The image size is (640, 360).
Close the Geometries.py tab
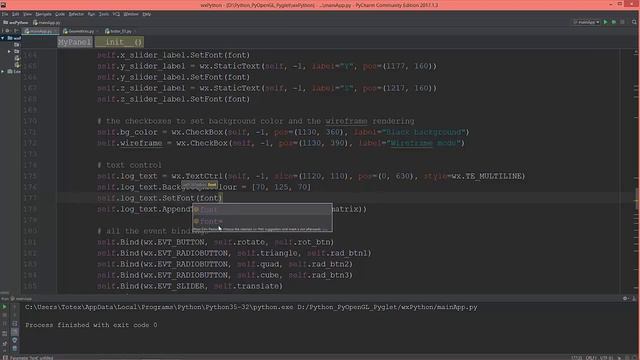pos(98,31)
